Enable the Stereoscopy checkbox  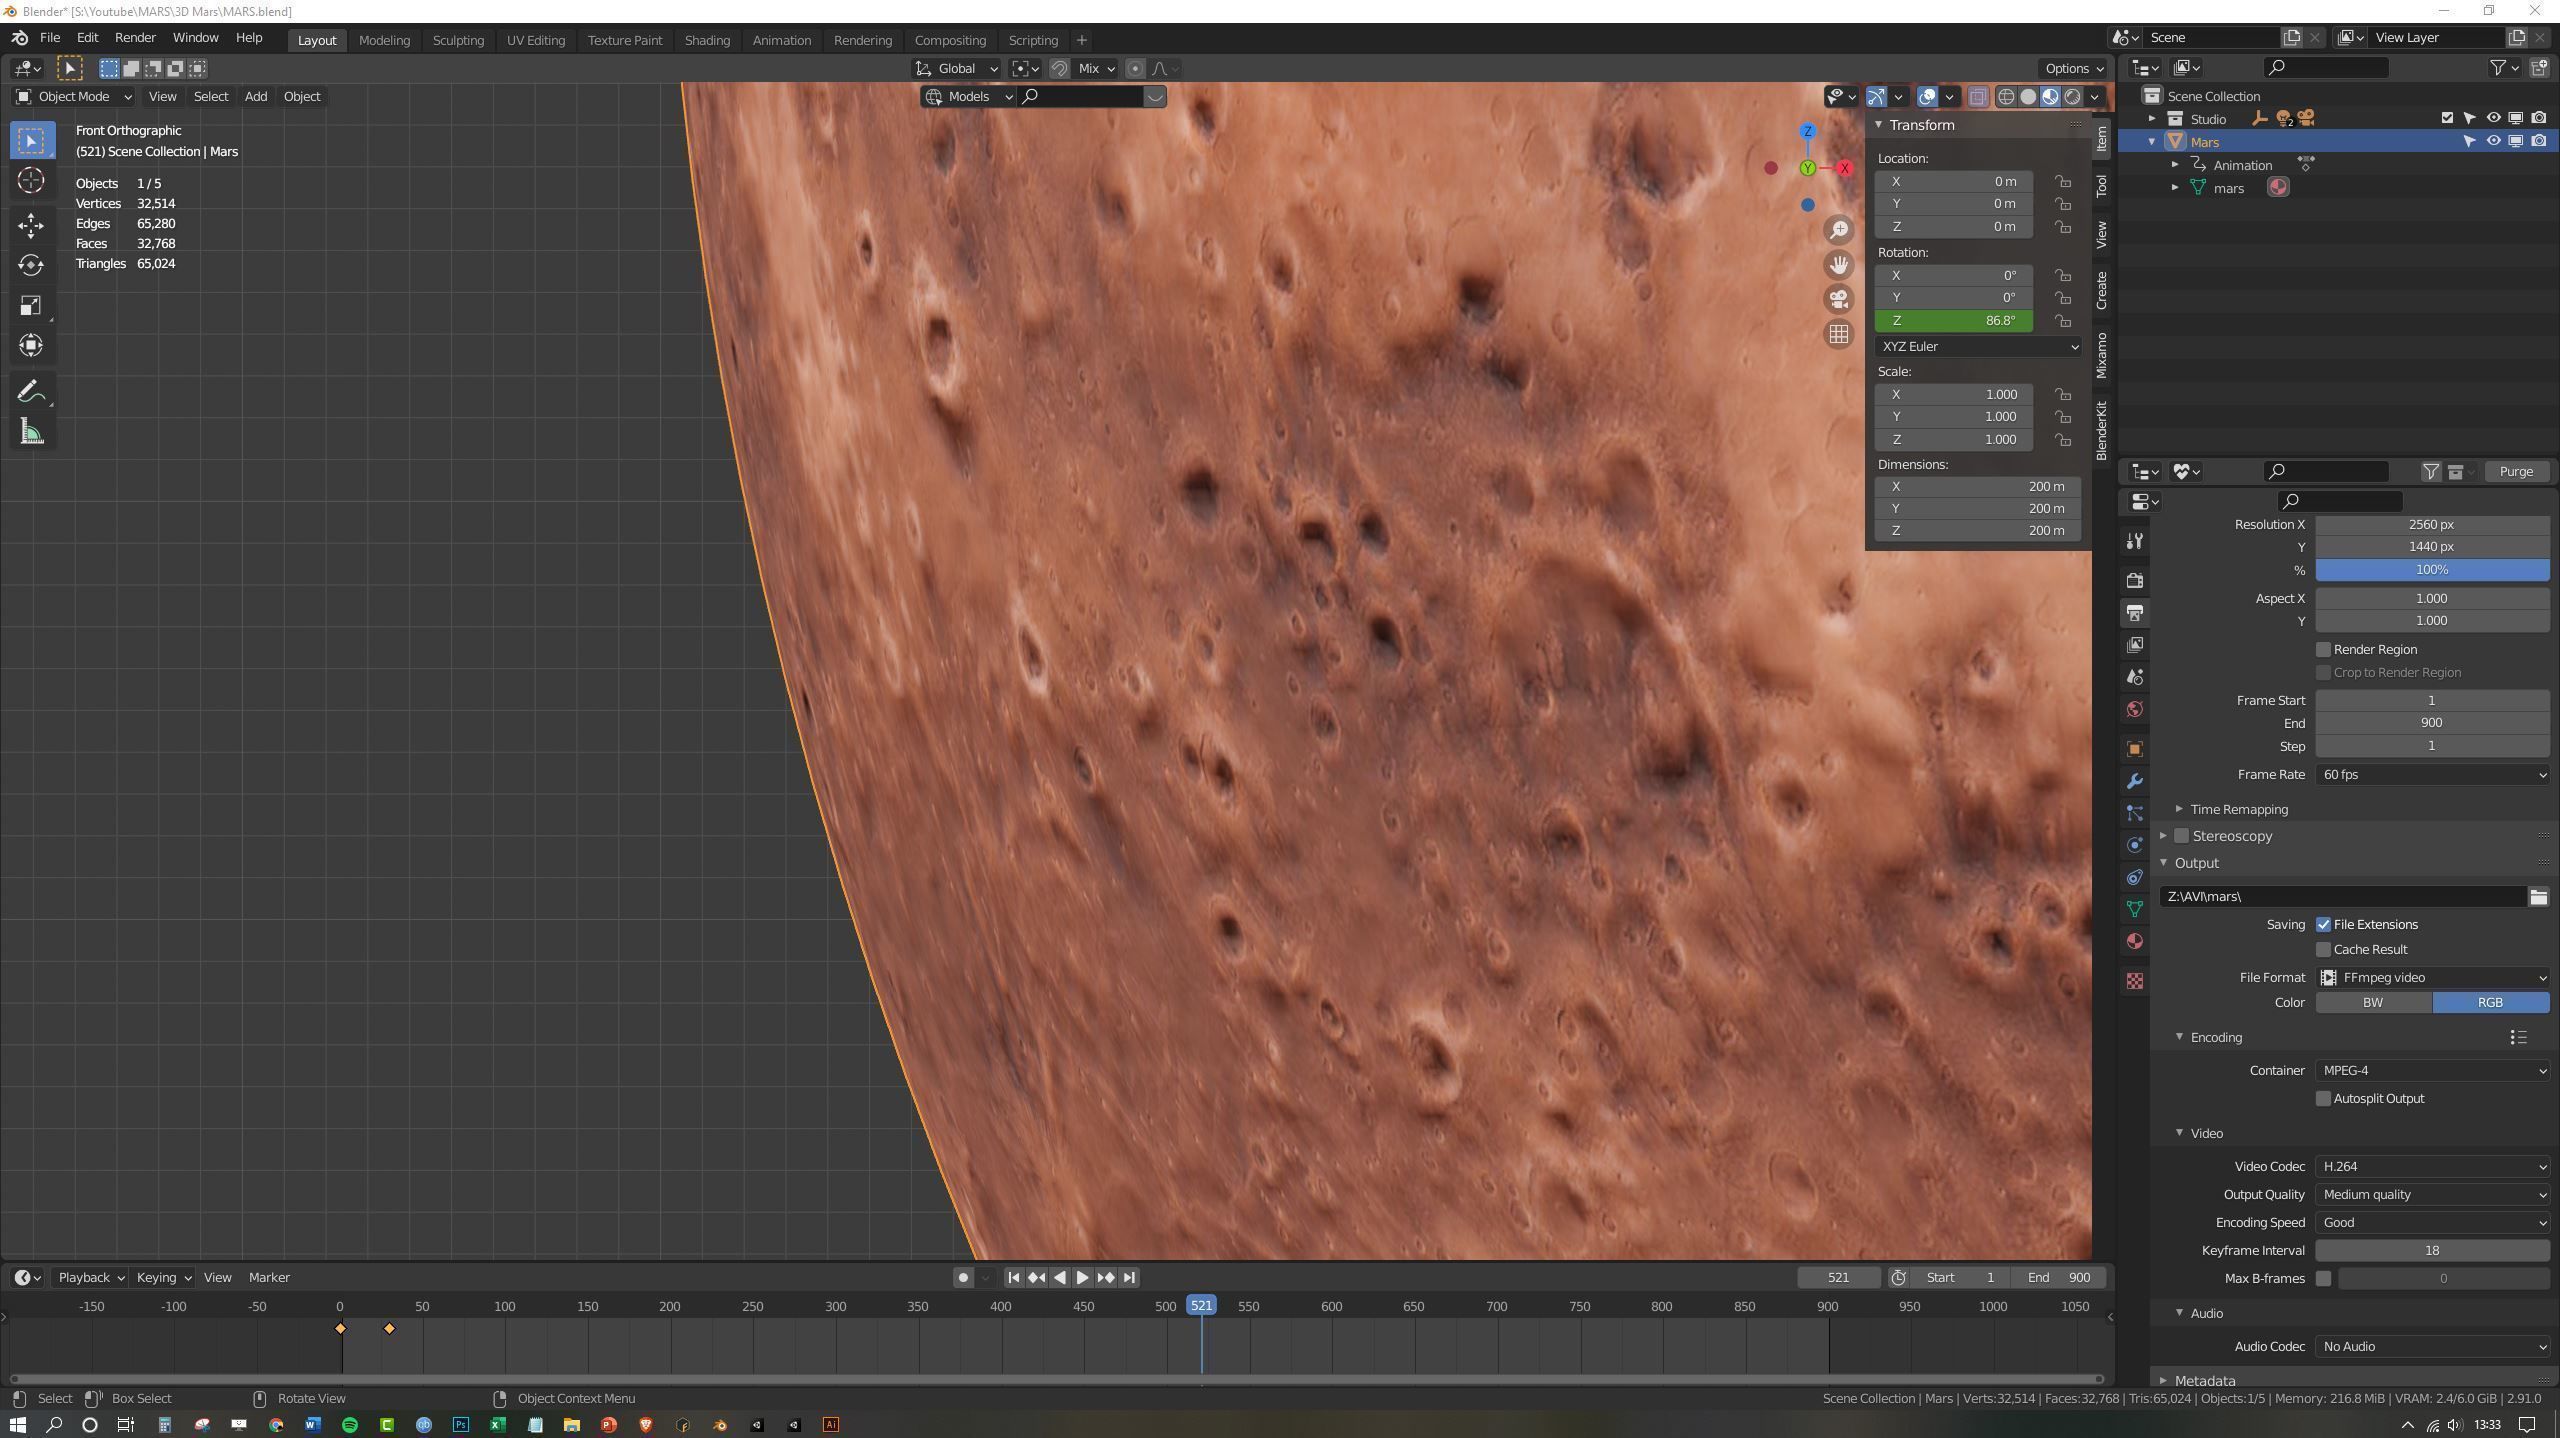coord(2182,836)
